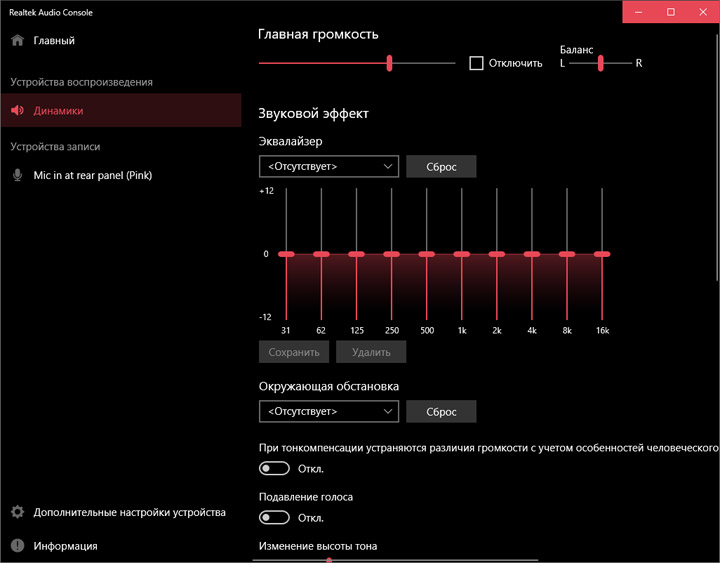Click Сброс next to Окружающая обстановка

[441, 411]
